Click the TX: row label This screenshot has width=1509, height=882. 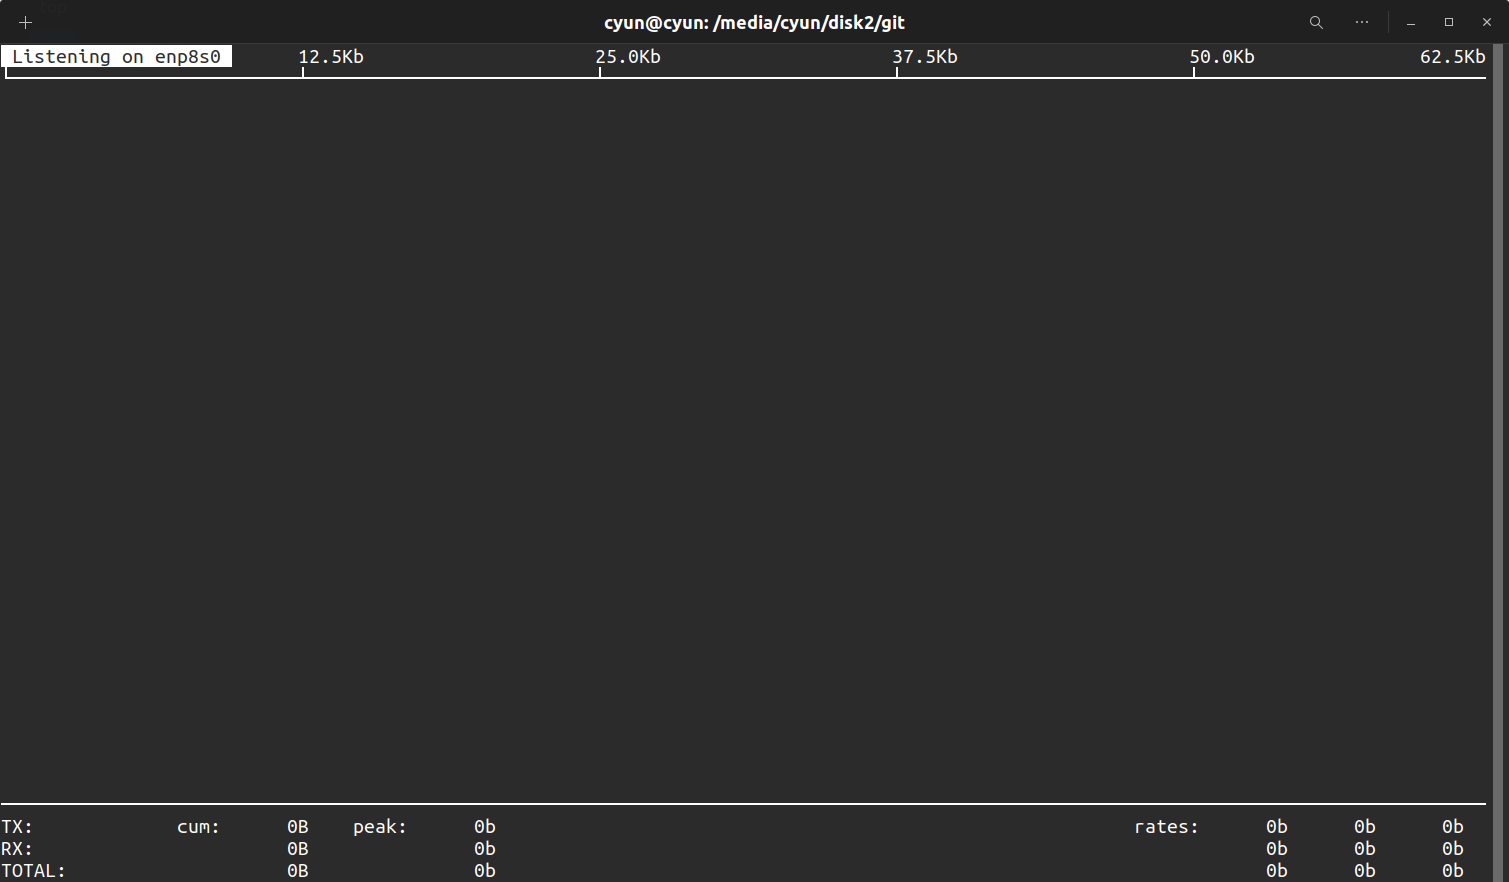point(17,827)
